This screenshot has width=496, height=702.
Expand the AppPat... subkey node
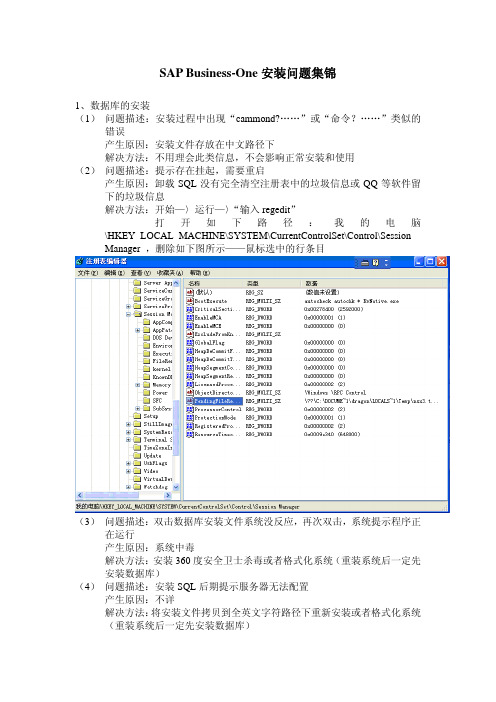pyautogui.click(x=137, y=330)
